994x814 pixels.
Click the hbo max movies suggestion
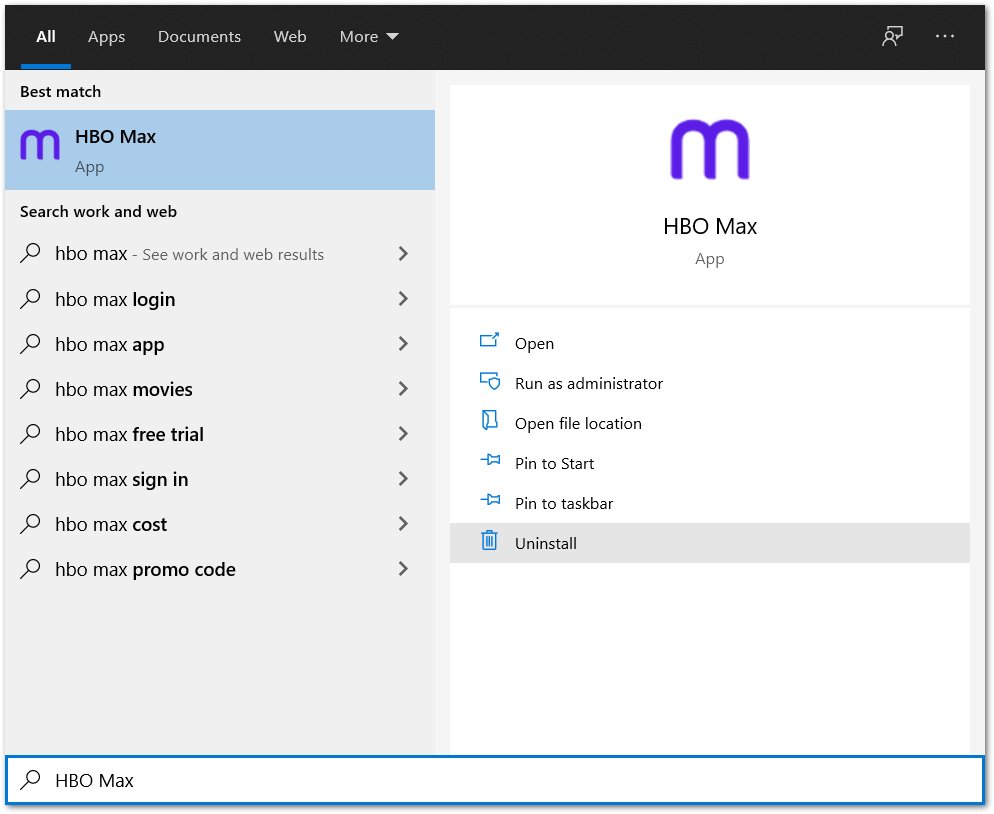[x=220, y=389]
